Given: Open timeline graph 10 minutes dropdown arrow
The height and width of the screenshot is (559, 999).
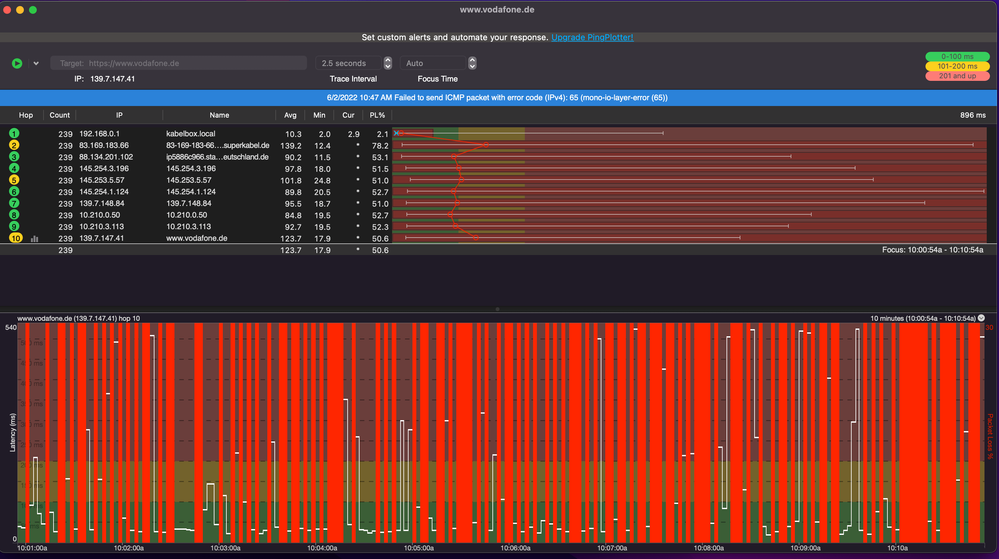Looking at the screenshot, I should coord(982,318).
